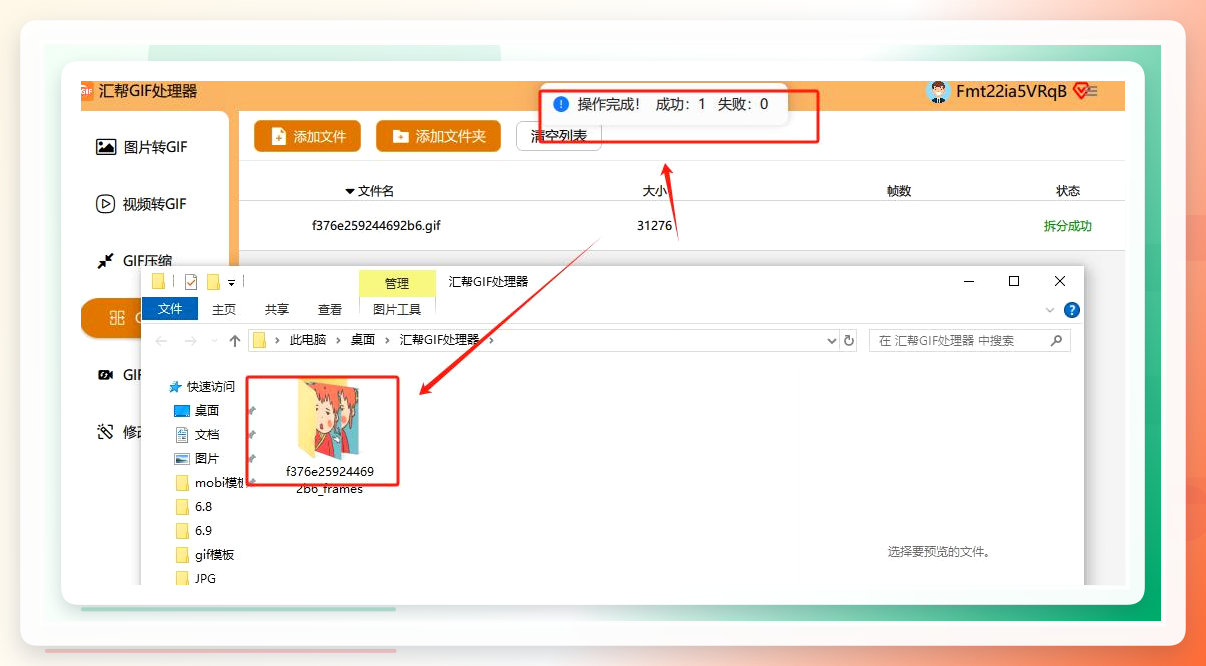
Task: Click the 管理 contextual tab
Action: pyautogui.click(x=397, y=284)
